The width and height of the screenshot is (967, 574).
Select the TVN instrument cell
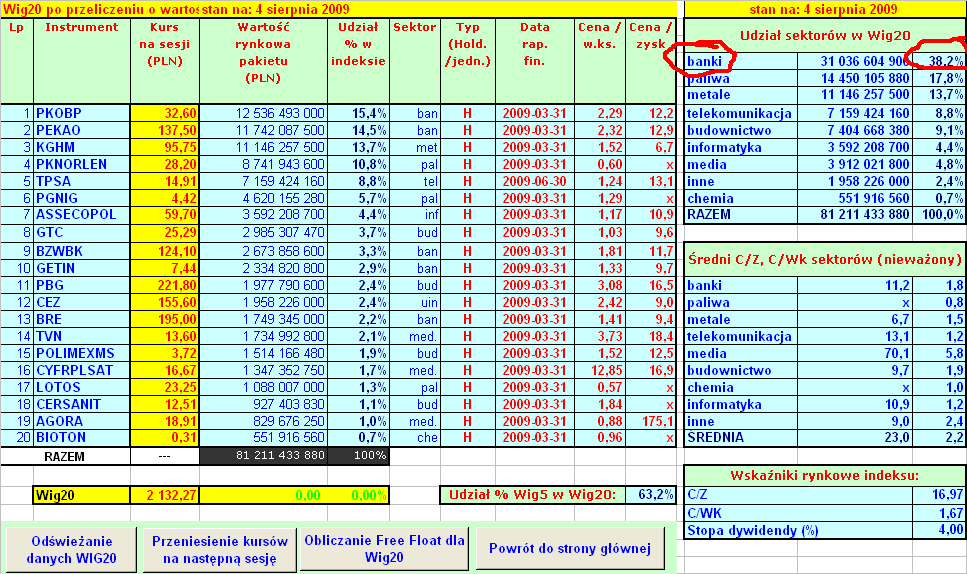[81, 336]
